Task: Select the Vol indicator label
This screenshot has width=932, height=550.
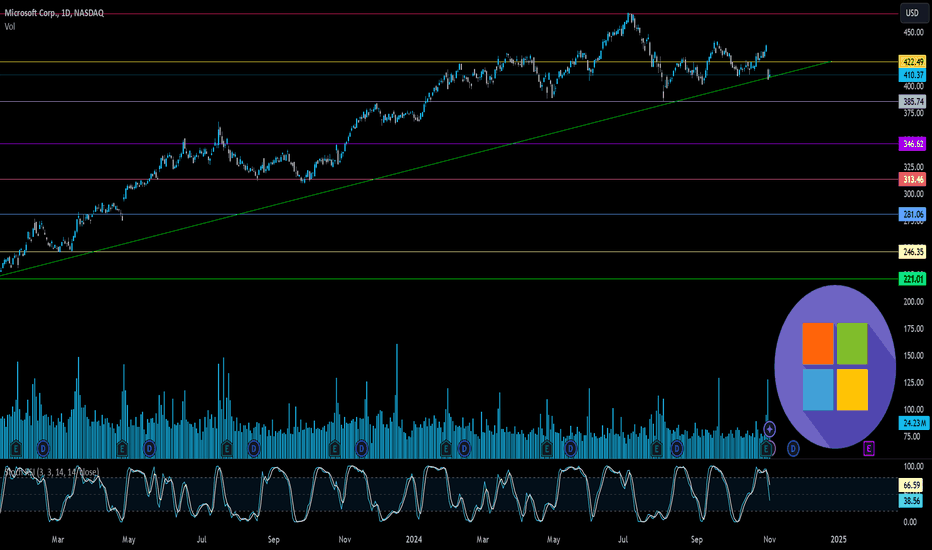Action: (x=10, y=27)
